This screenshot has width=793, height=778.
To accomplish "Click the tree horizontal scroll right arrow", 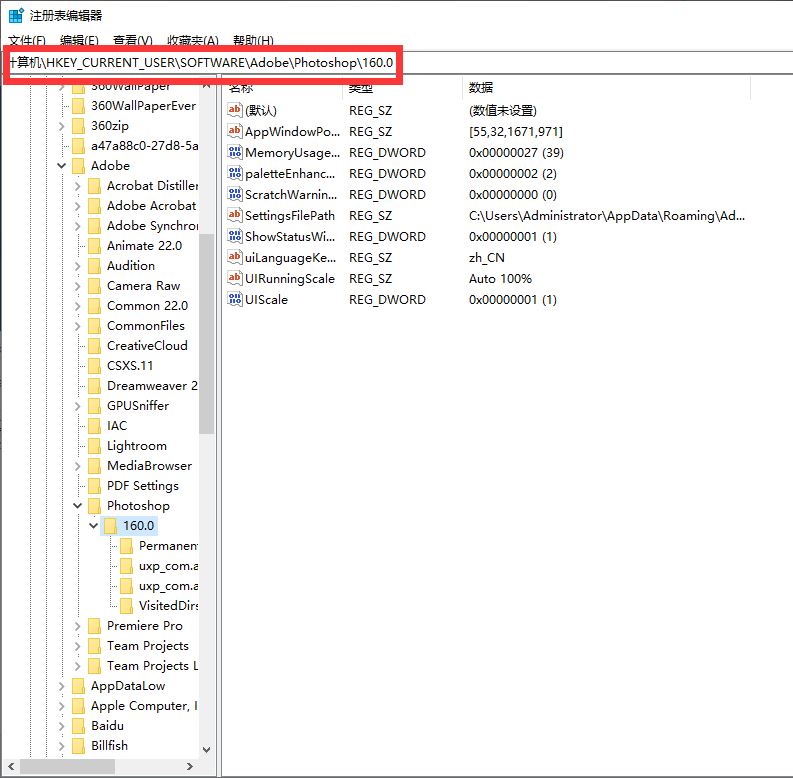I will (190, 766).
